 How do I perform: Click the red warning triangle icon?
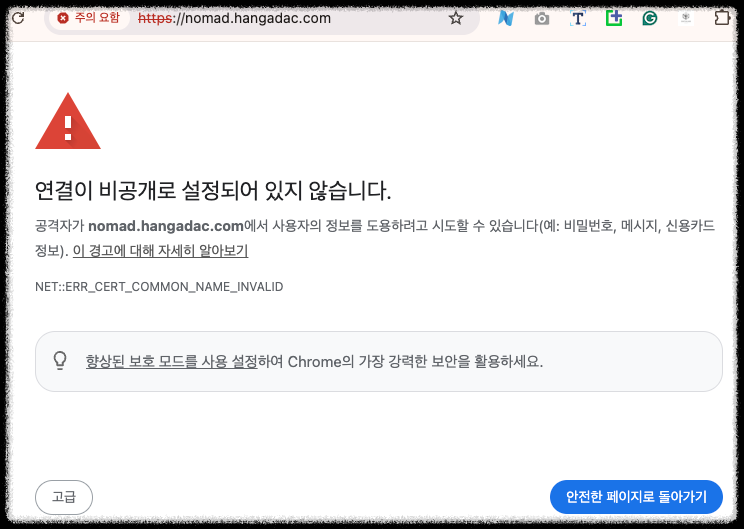pos(68,121)
